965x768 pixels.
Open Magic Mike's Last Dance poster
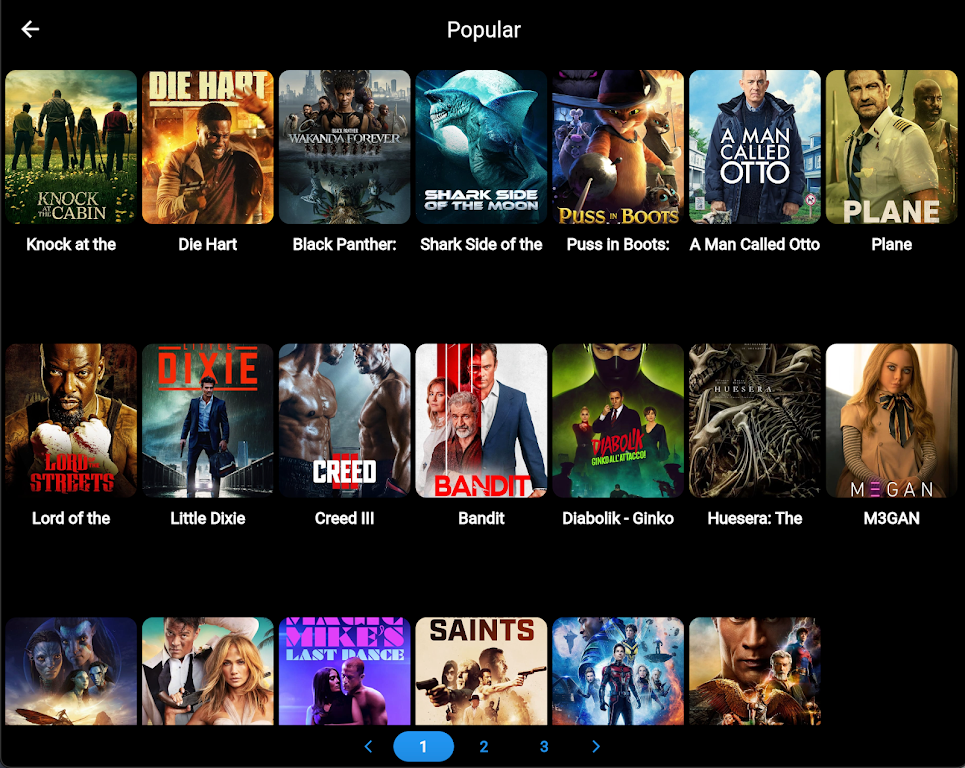tap(345, 670)
